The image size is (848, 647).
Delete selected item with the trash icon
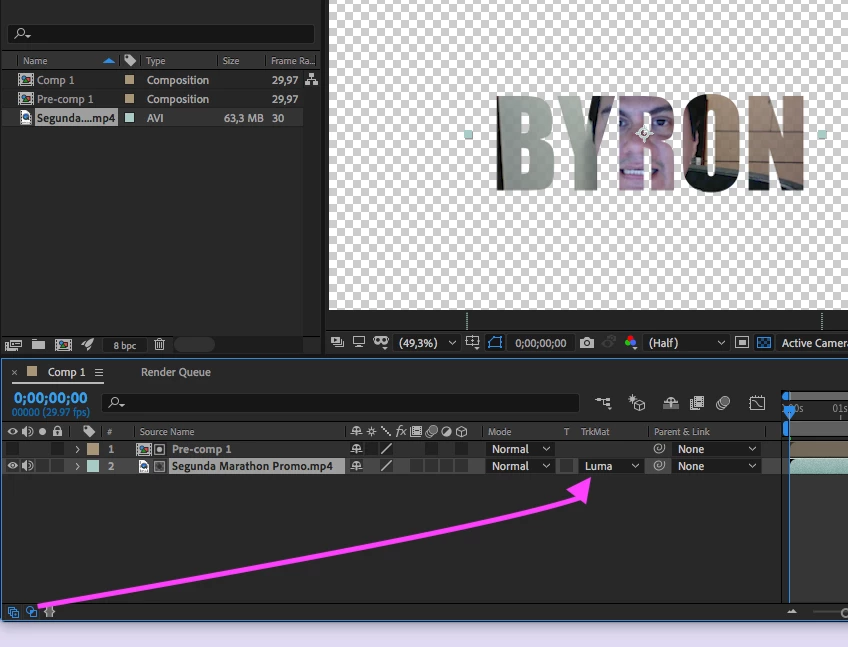[159, 345]
